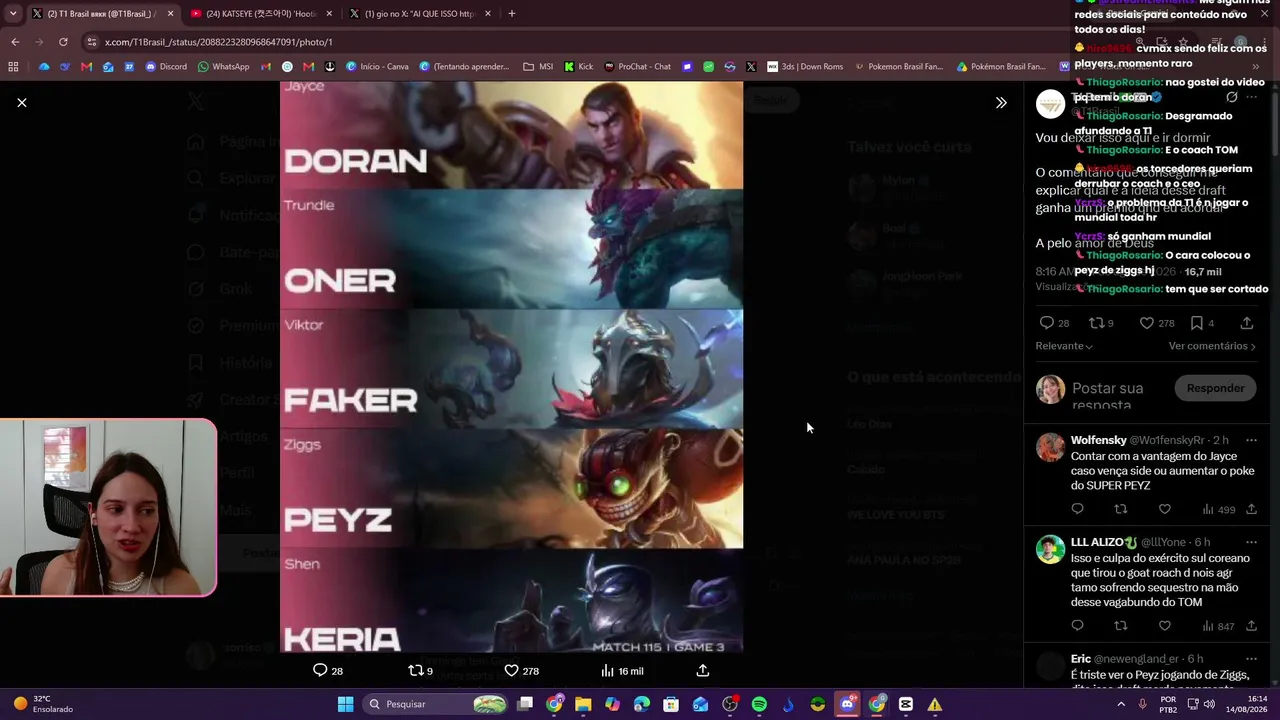1280x720 pixels.
Task: Open LLL ALIZO's profile name
Action: point(1104,542)
